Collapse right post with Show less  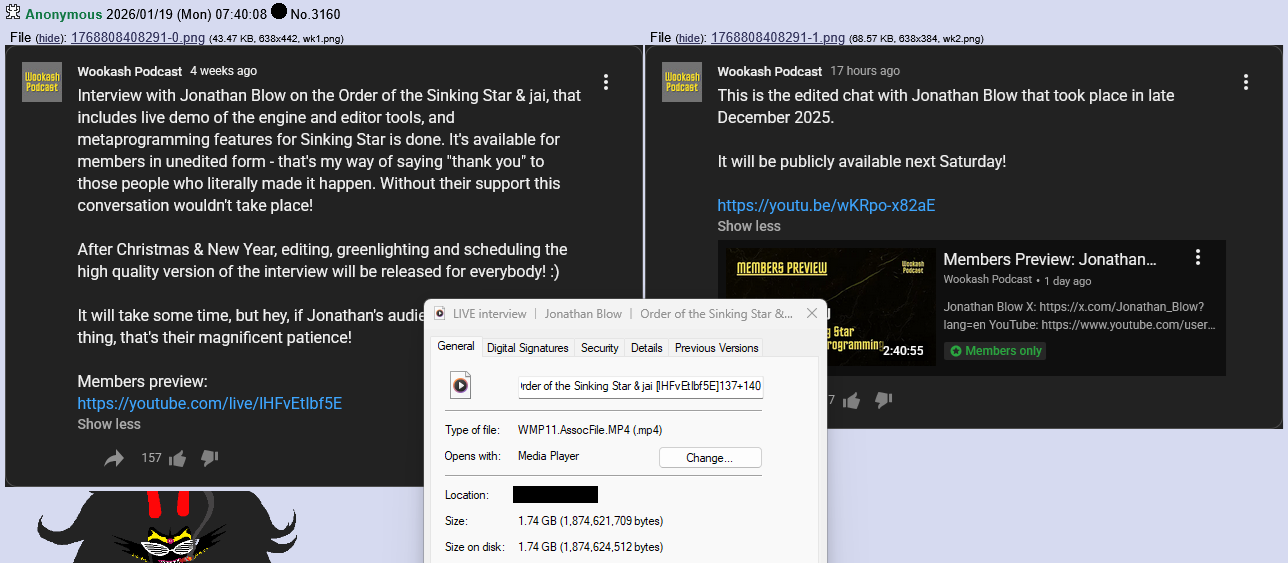[x=749, y=226]
